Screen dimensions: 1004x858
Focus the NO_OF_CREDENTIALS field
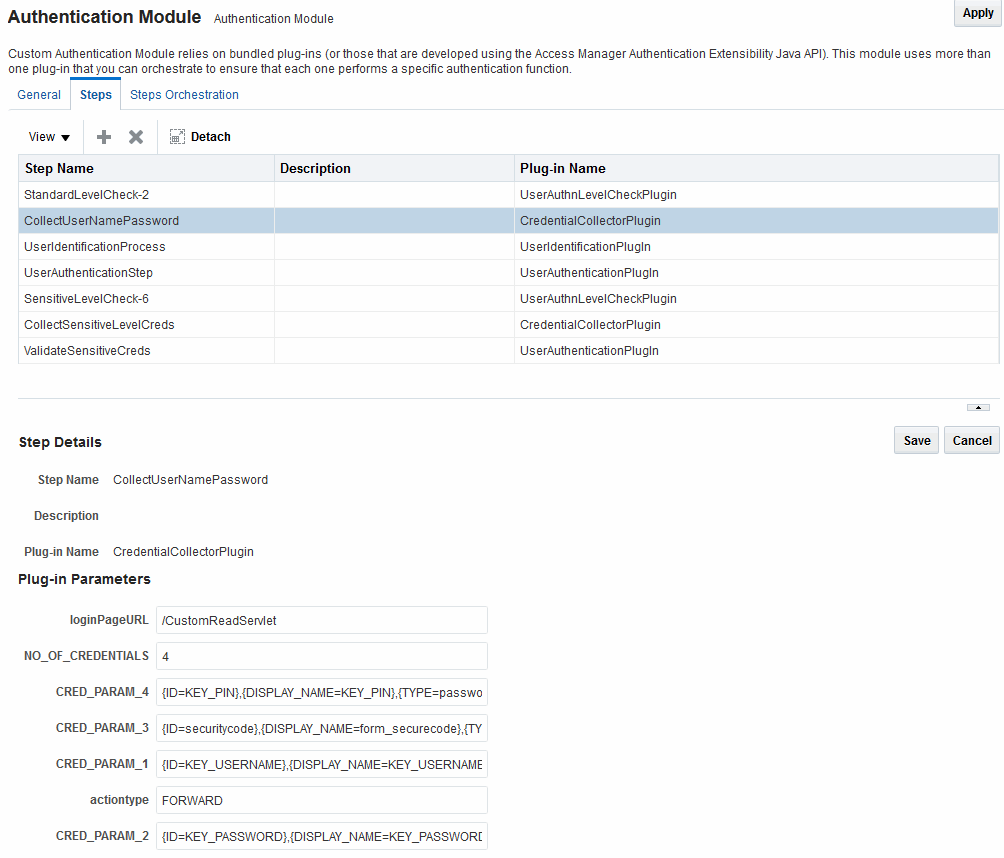coord(321,656)
